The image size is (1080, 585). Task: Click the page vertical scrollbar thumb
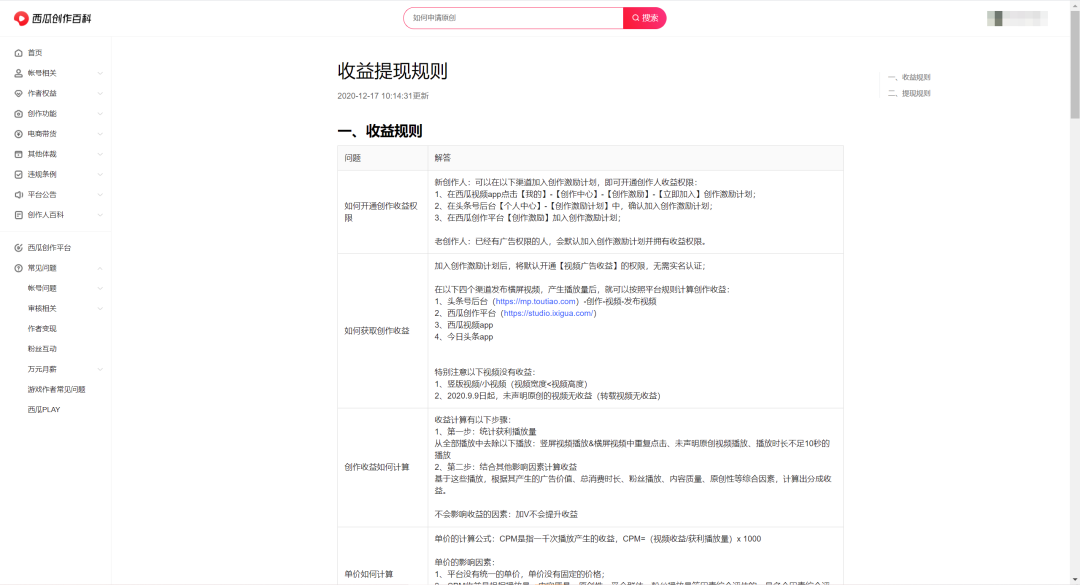tap(1074, 65)
